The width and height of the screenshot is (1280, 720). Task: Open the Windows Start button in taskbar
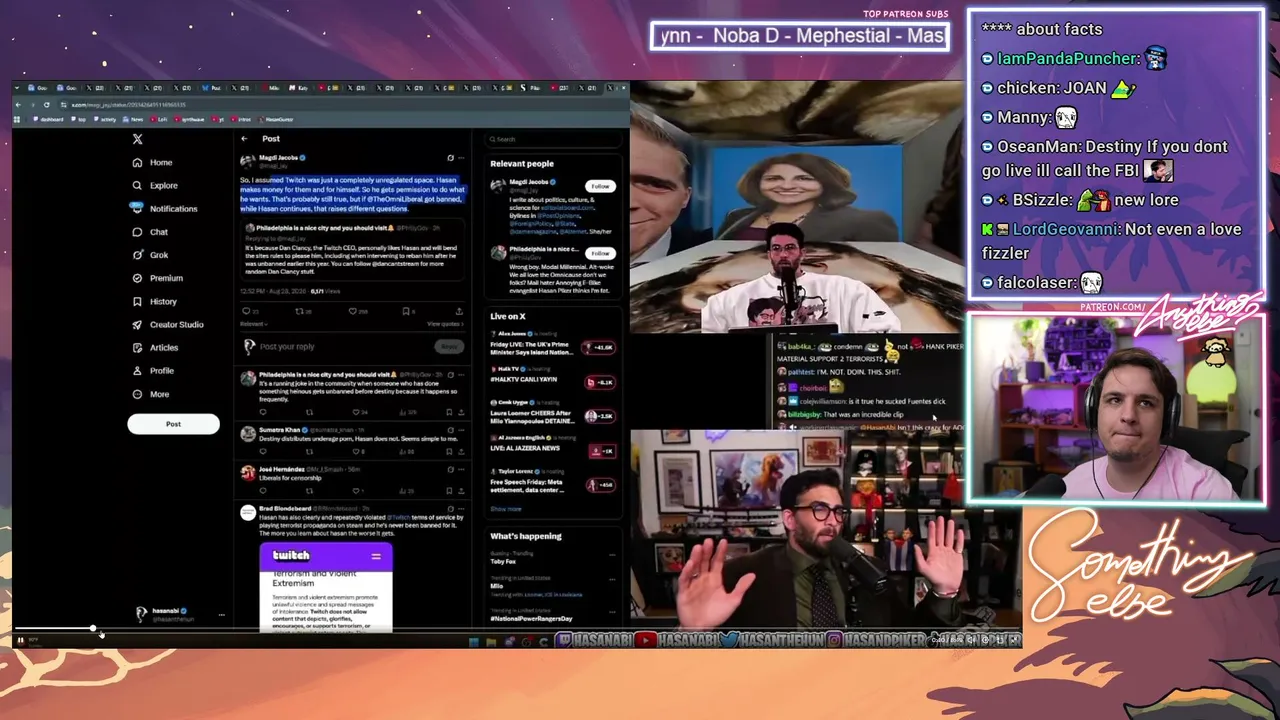tap(473, 641)
